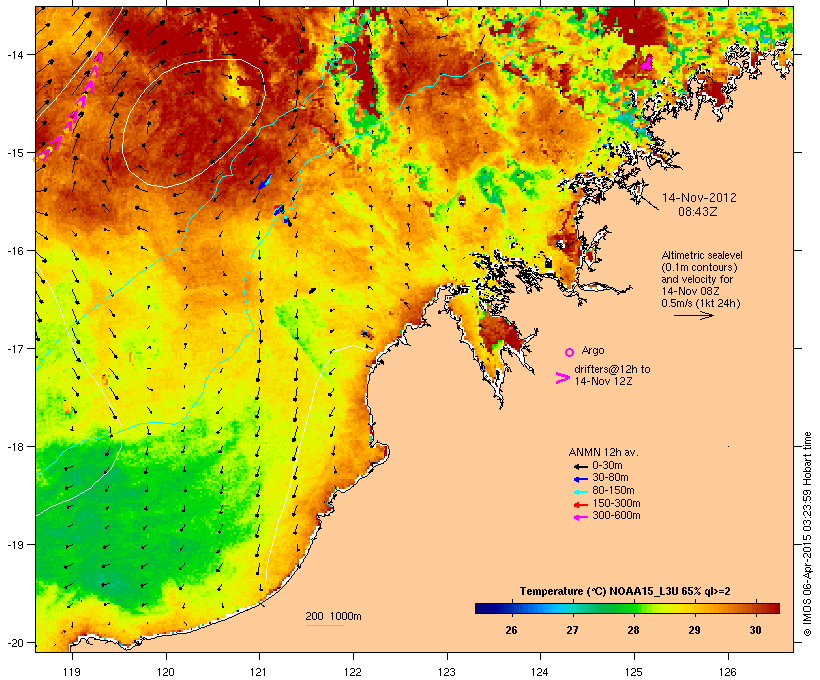Click the magenta 300-600m legend arrow
Screen dimensions: 820x680
(580, 517)
